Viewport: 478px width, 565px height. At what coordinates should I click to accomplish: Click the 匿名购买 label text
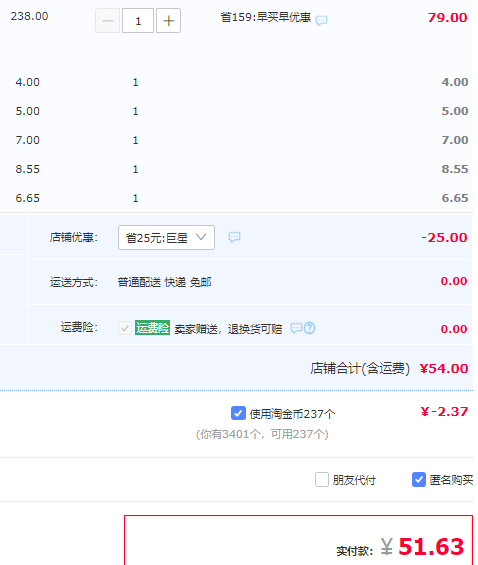[451, 480]
